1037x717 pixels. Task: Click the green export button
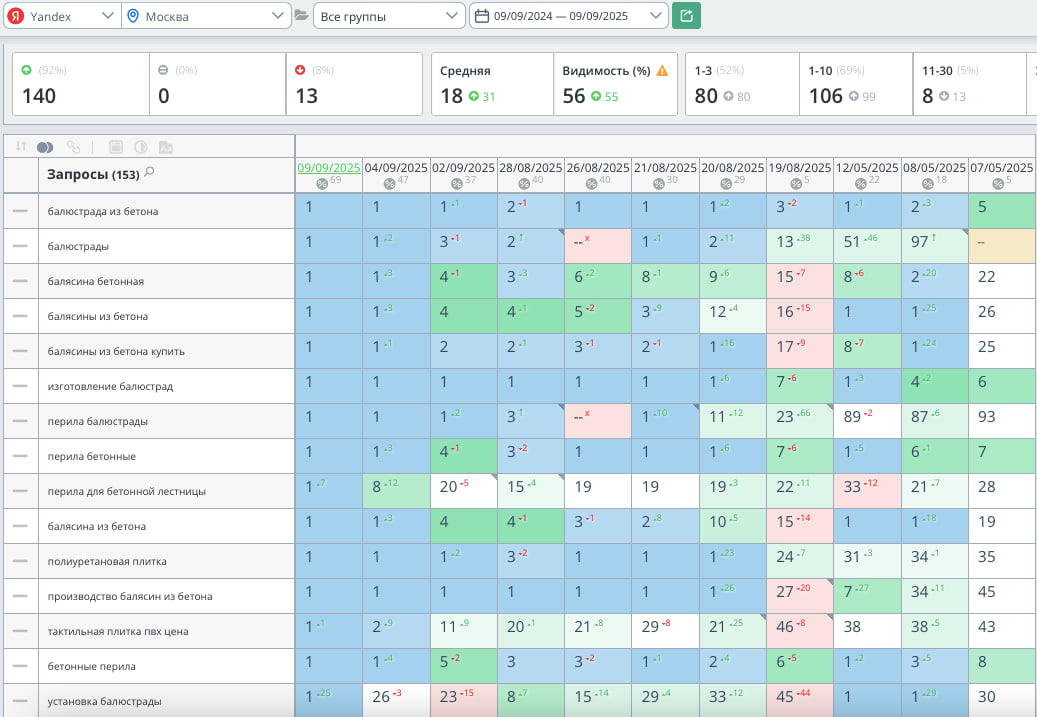coord(686,16)
